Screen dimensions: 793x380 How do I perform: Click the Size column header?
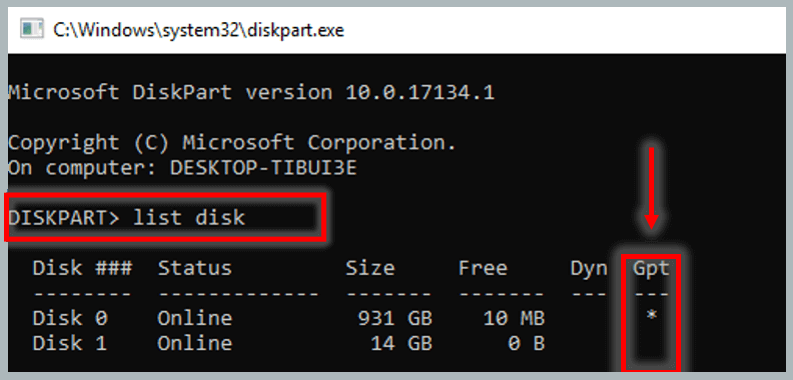[370, 268]
